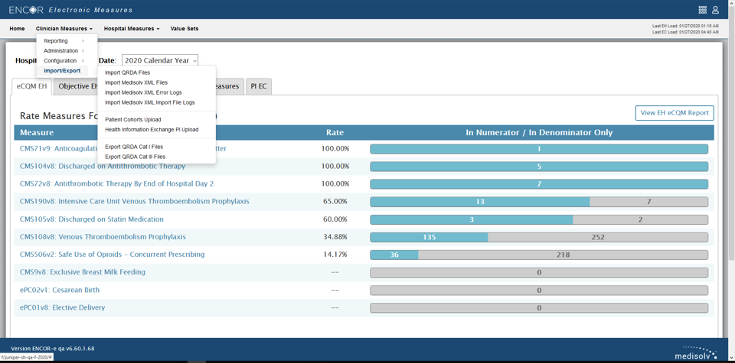Open CMS108v8 Venous Thromboembolism Prophylaxis link
735x363 pixels.
(x=103, y=237)
